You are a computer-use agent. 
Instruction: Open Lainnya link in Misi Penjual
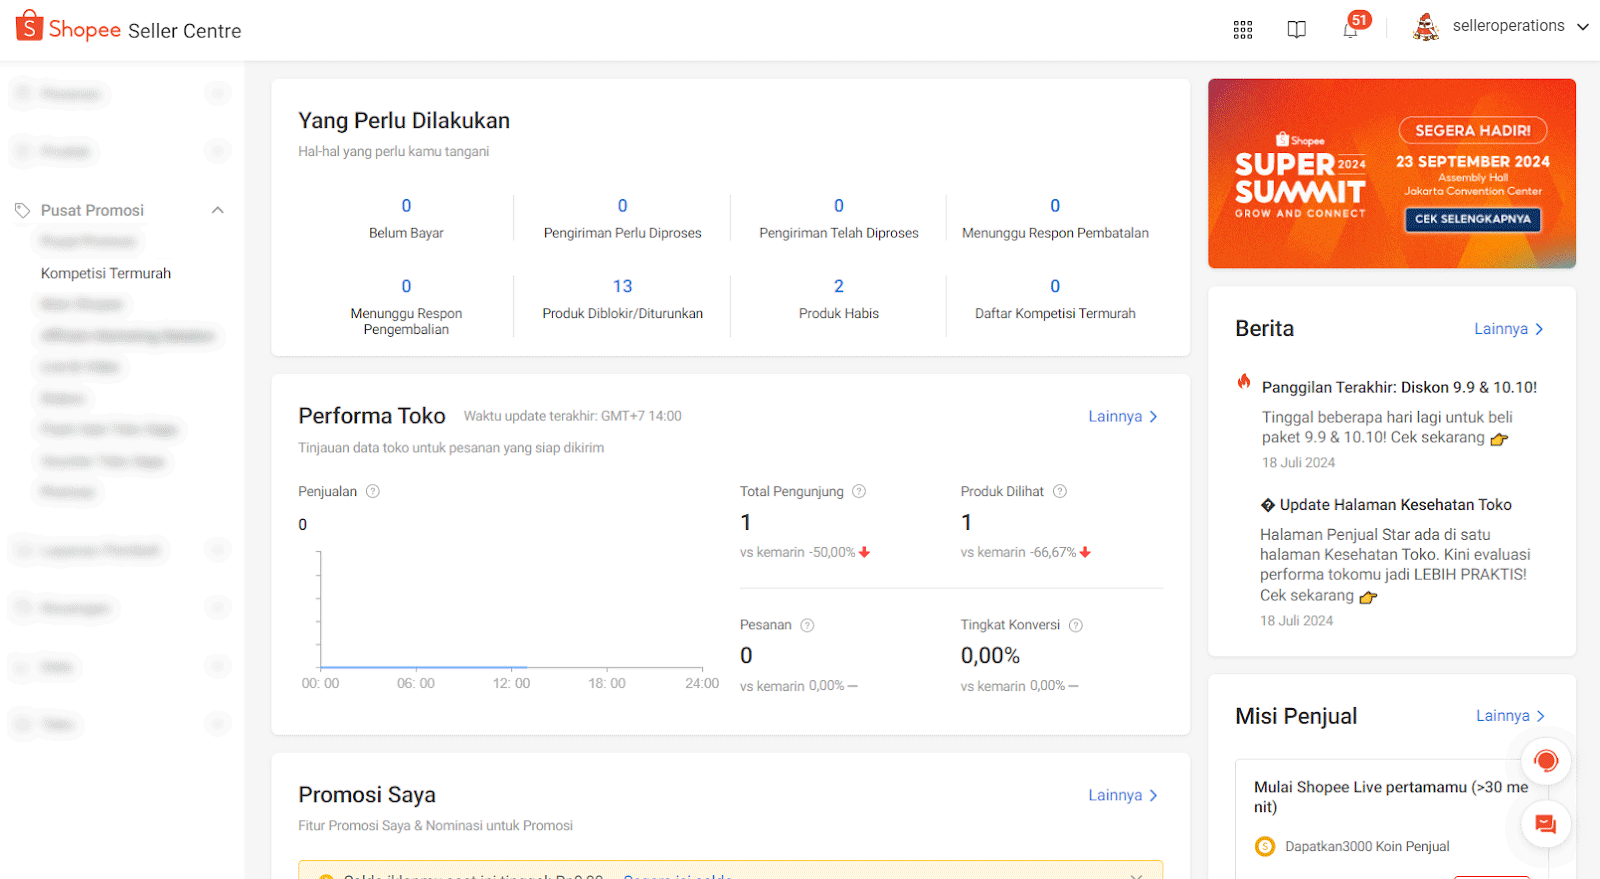coord(1510,716)
